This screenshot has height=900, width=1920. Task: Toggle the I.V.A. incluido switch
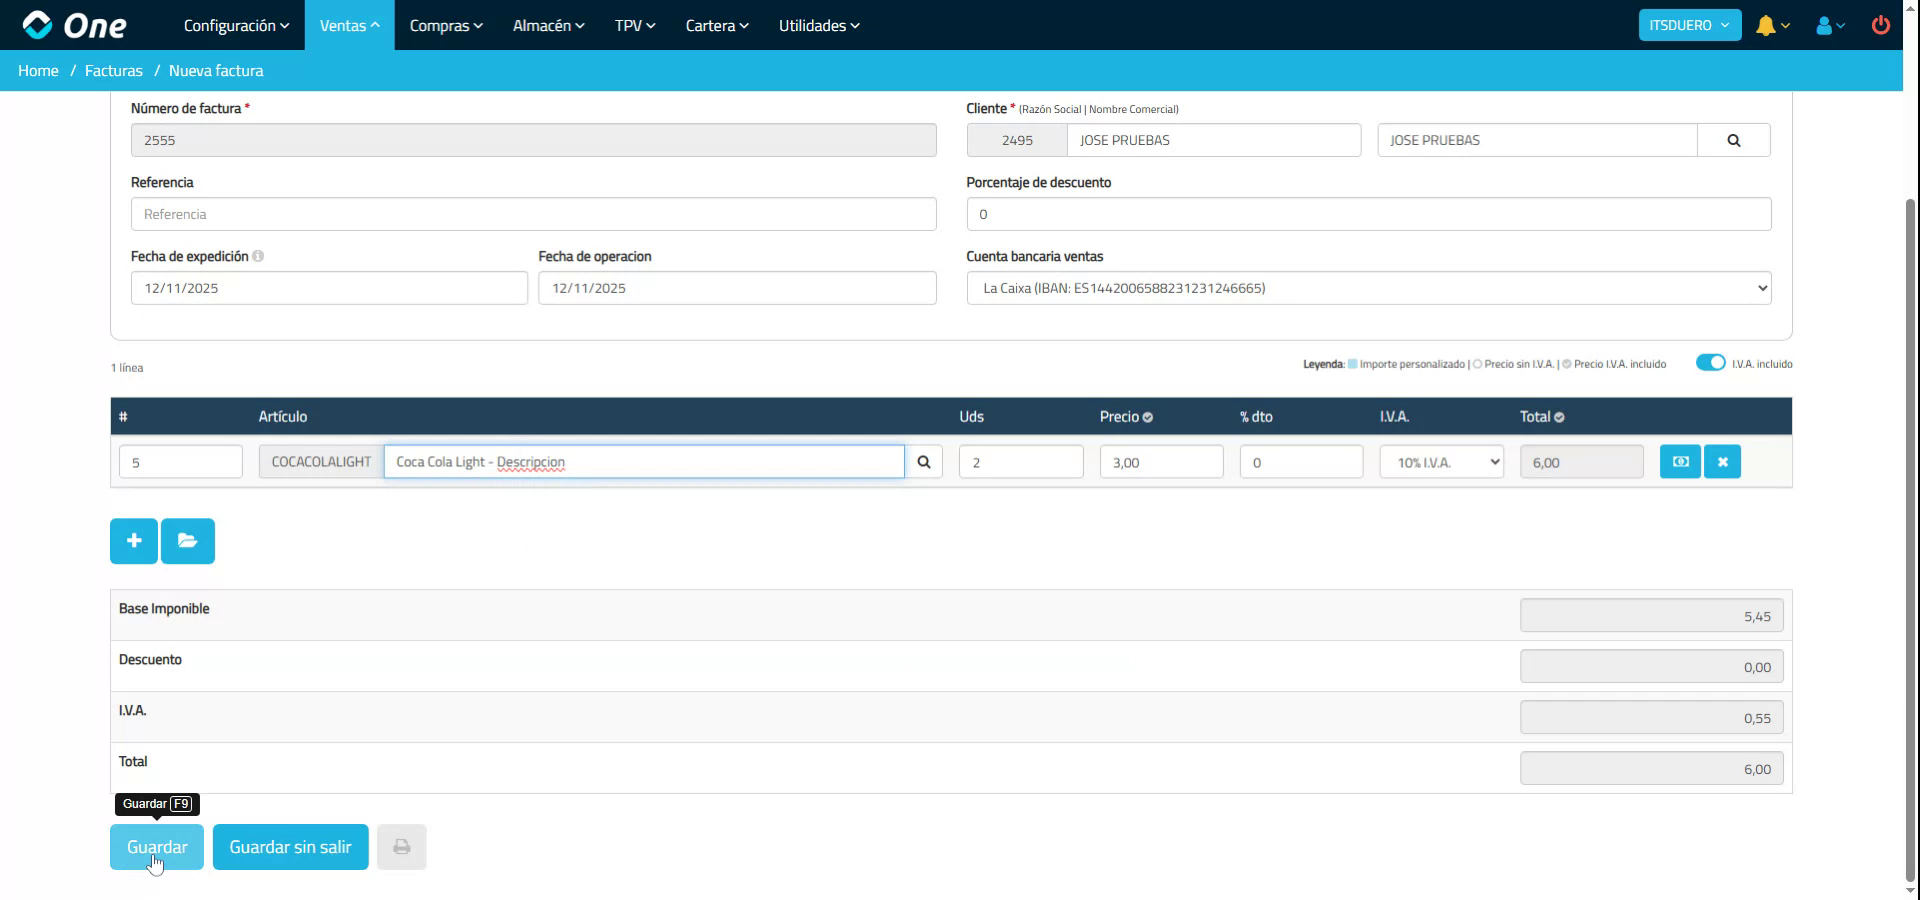click(x=1710, y=363)
